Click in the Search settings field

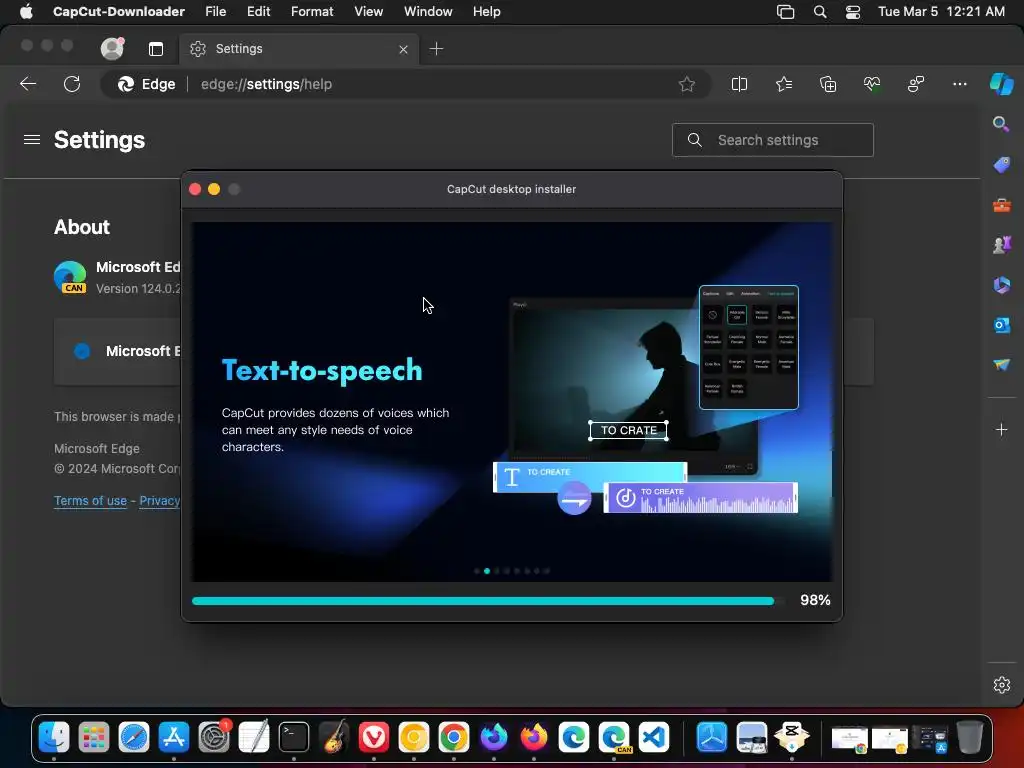coord(773,140)
